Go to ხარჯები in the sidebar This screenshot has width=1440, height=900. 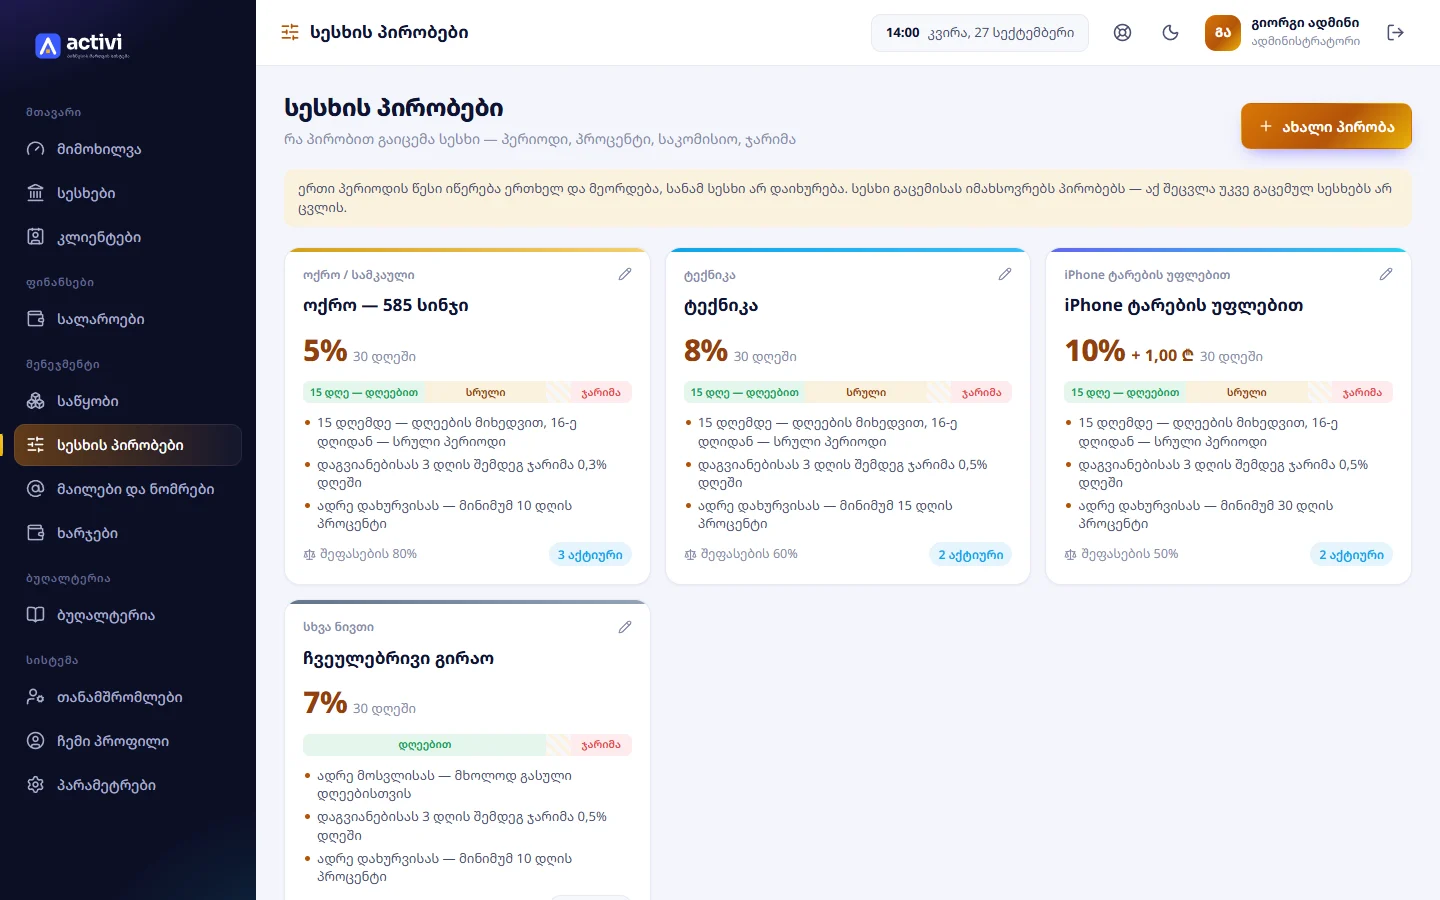tap(128, 533)
